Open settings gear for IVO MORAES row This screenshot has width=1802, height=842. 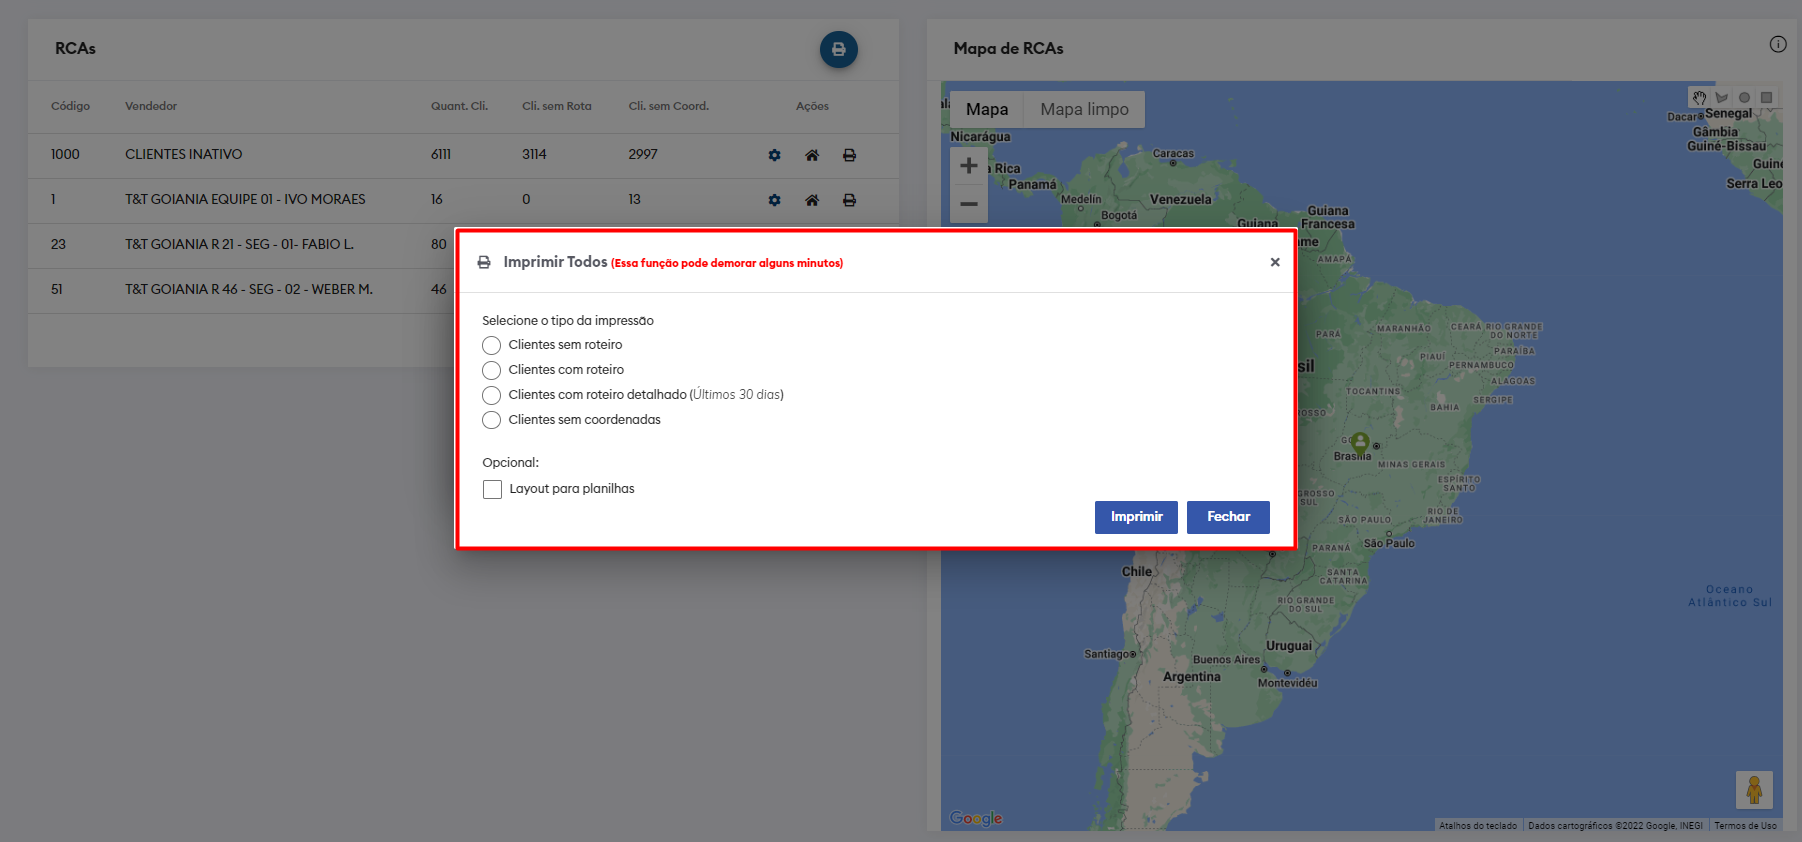pyautogui.click(x=774, y=200)
